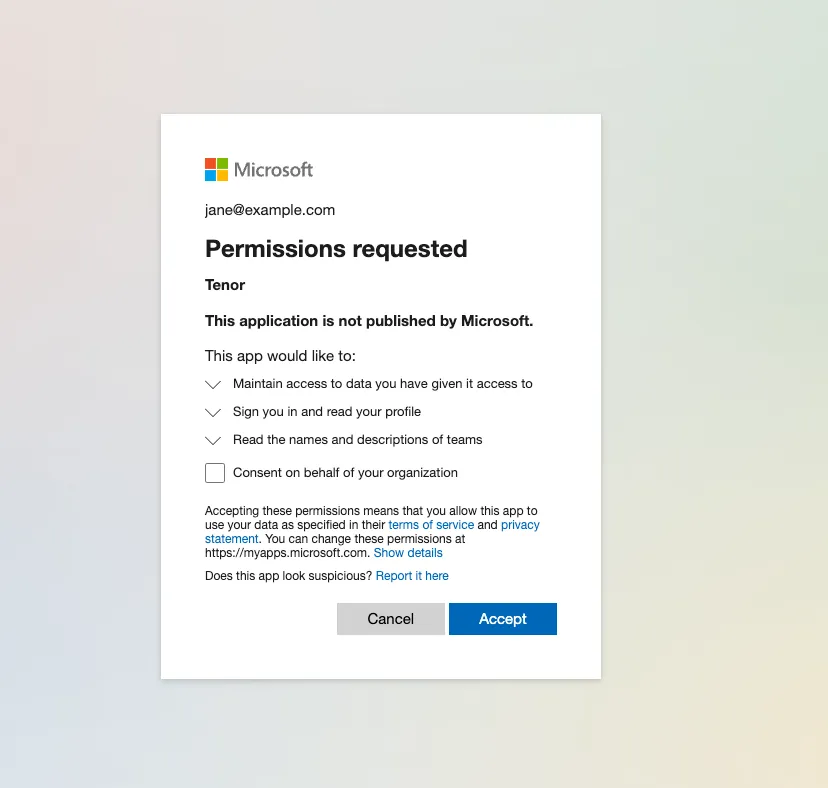
Task: Click the Tenor application name
Action: point(225,285)
